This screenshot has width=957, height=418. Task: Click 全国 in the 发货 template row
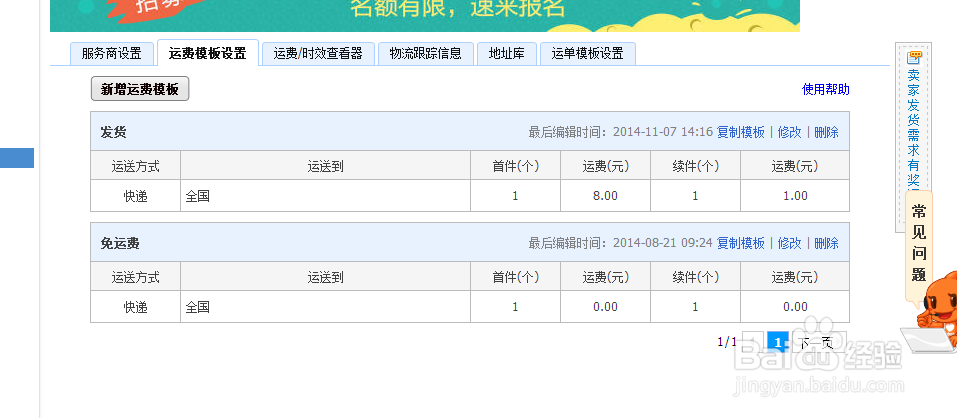197,196
